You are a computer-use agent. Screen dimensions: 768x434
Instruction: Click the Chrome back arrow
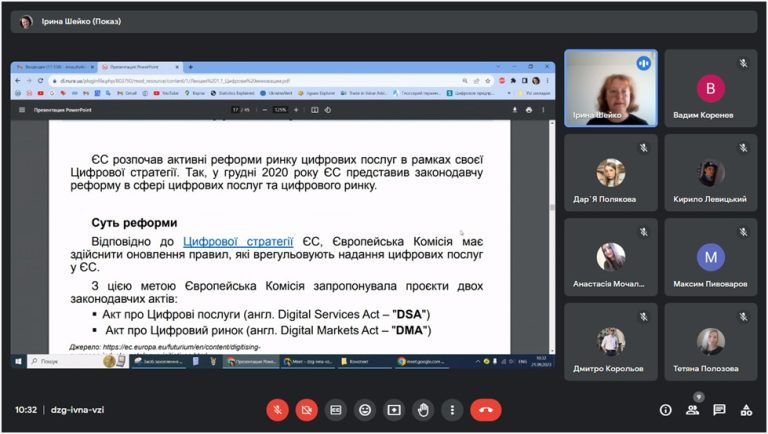pos(18,80)
